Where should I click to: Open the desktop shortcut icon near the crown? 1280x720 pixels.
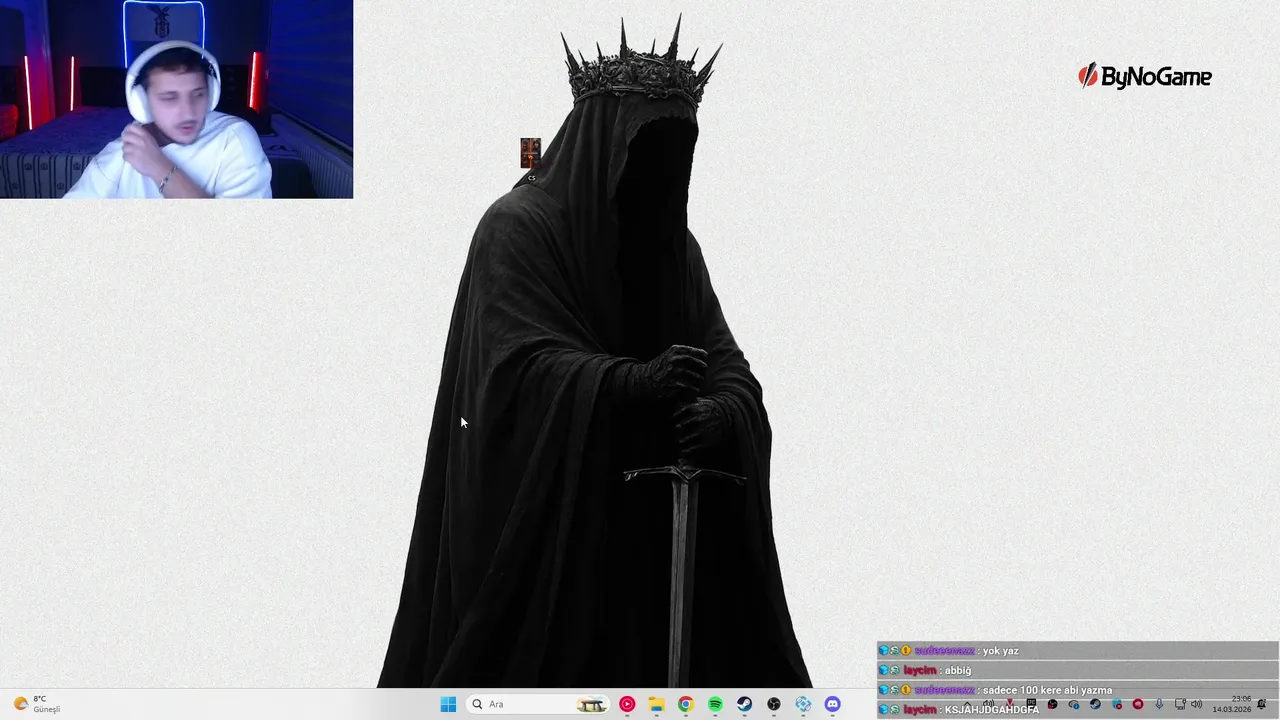[x=530, y=158]
